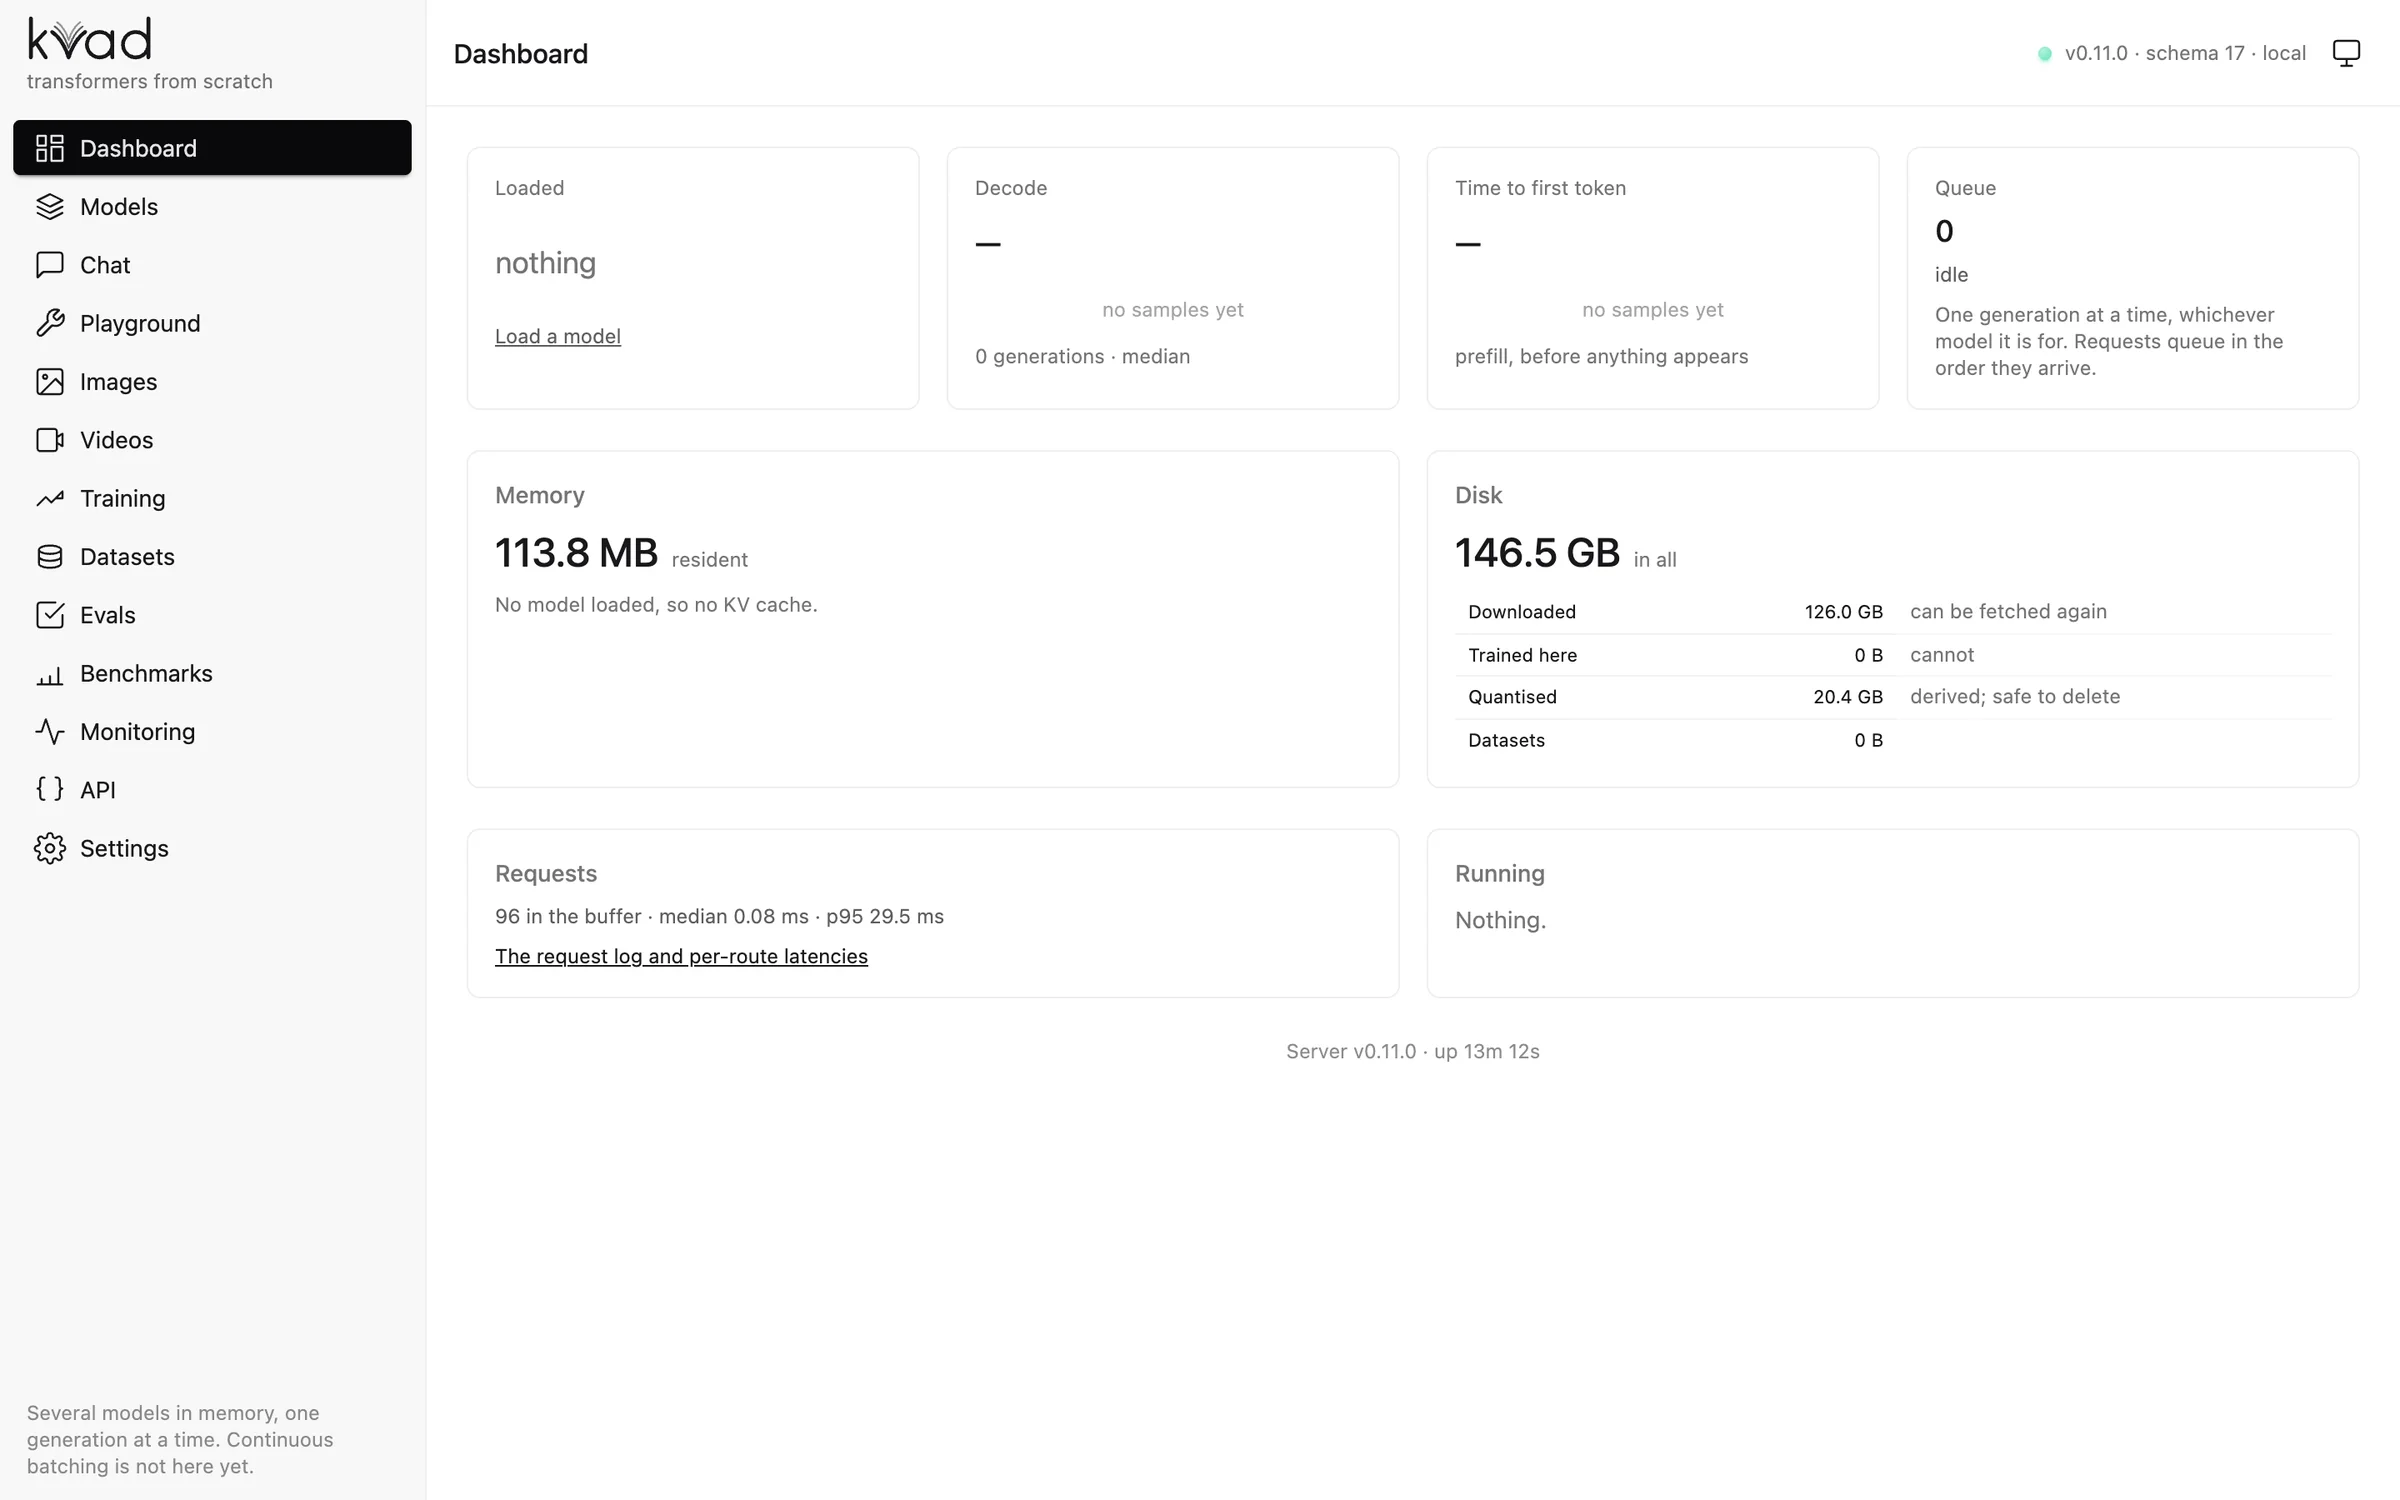This screenshot has height=1500, width=2400.
Task: Click 'prefill, before anything appears' text
Action: [1601, 356]
